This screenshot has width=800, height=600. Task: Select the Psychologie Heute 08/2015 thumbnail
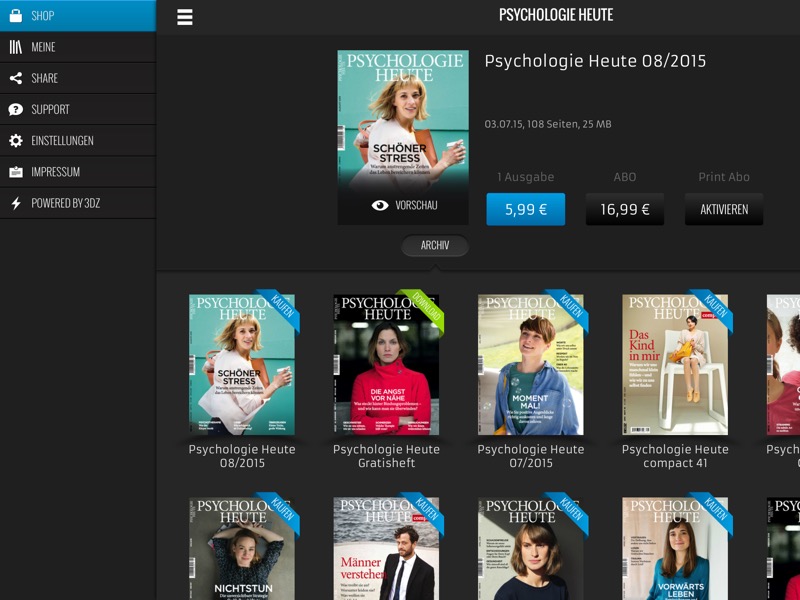[242, 365]
